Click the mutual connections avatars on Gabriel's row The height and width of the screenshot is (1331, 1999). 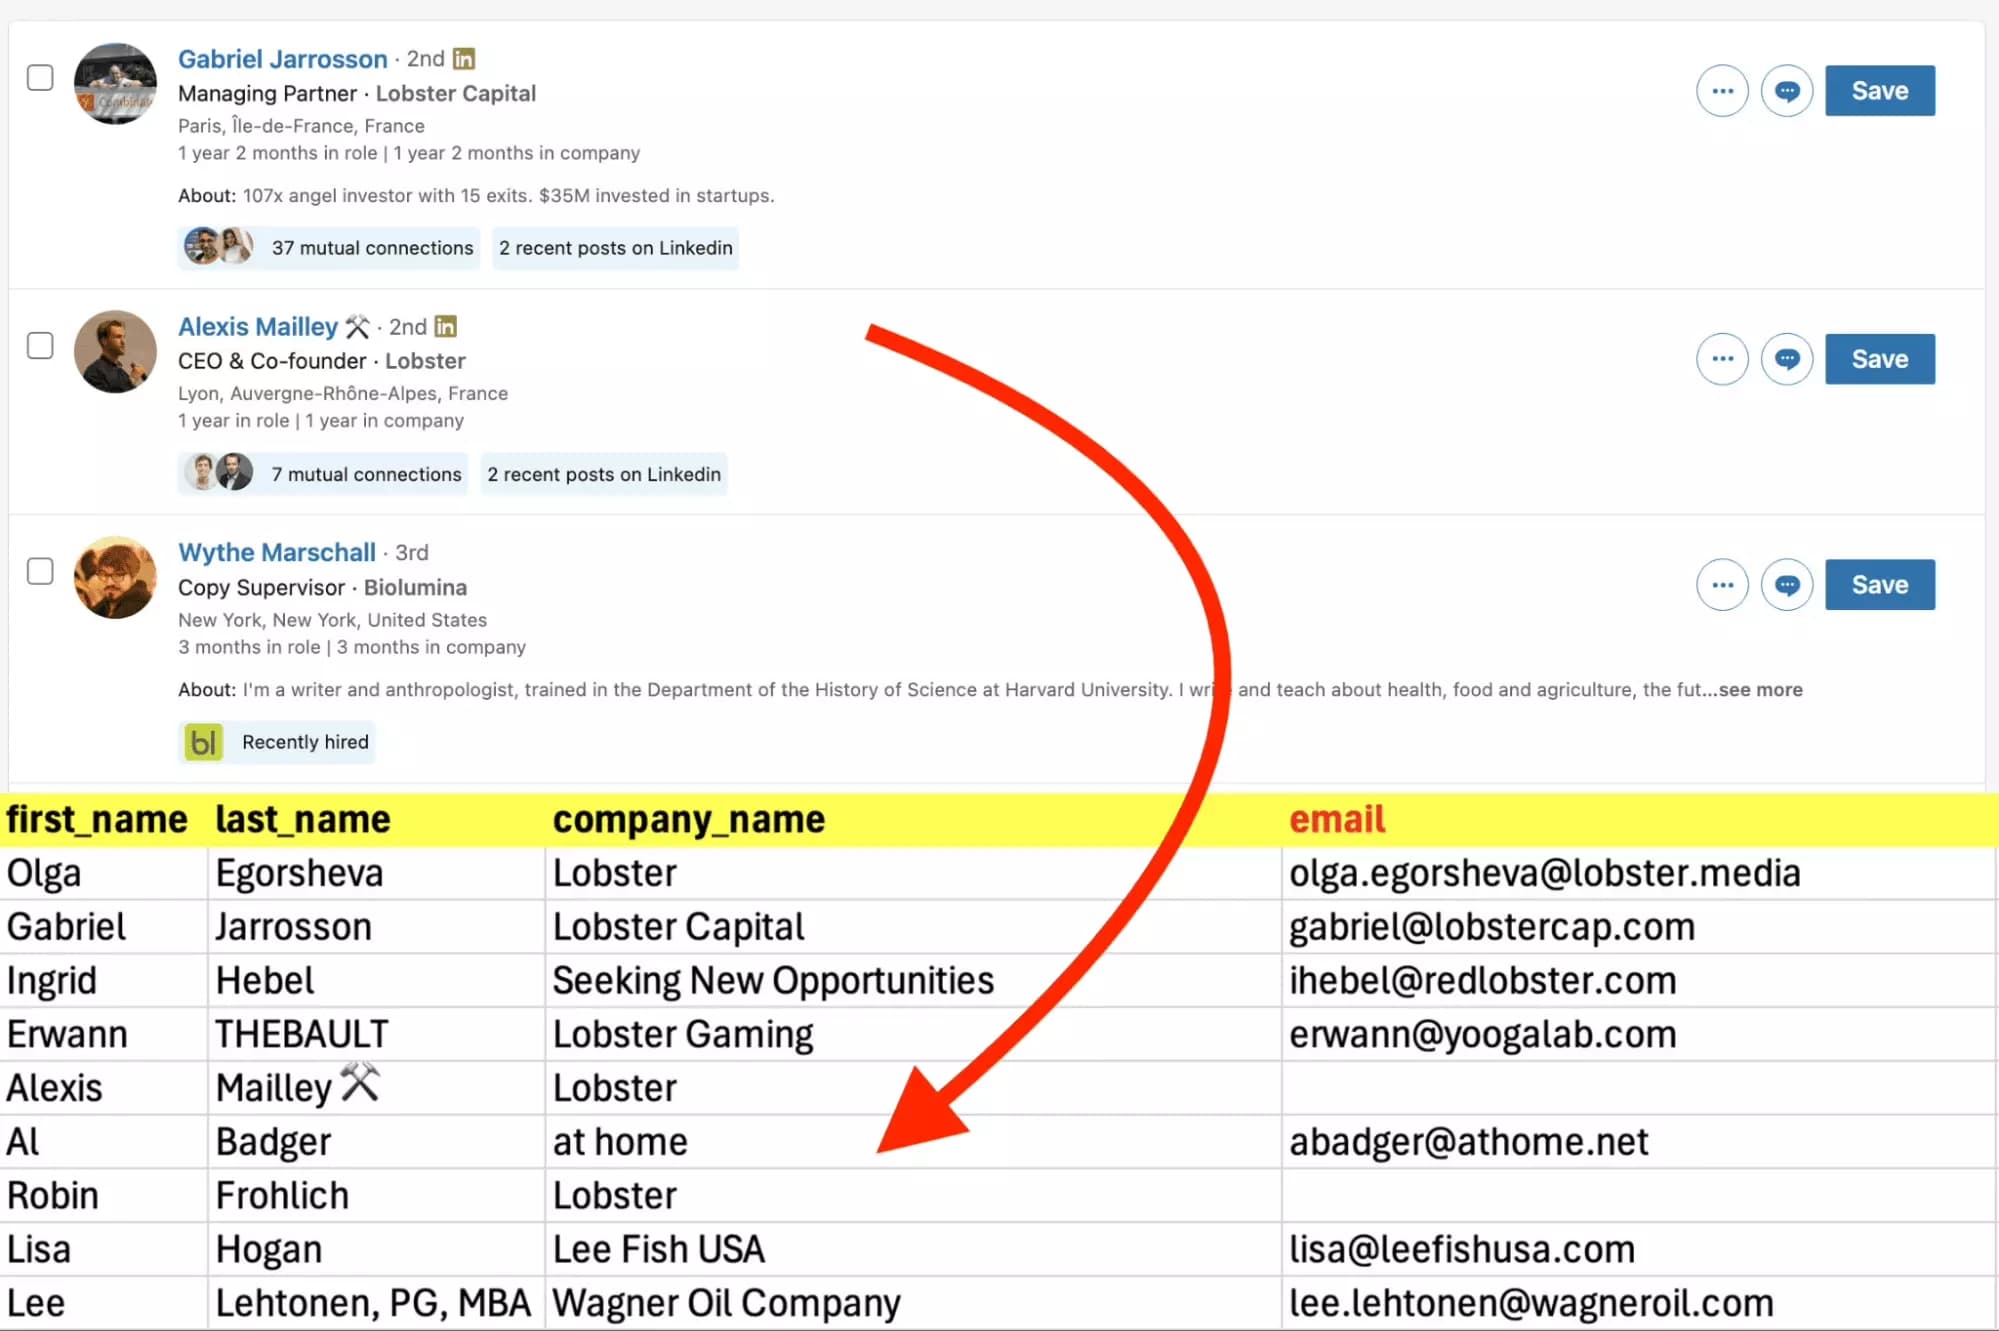pyautogui.click(x=217, y=247)
